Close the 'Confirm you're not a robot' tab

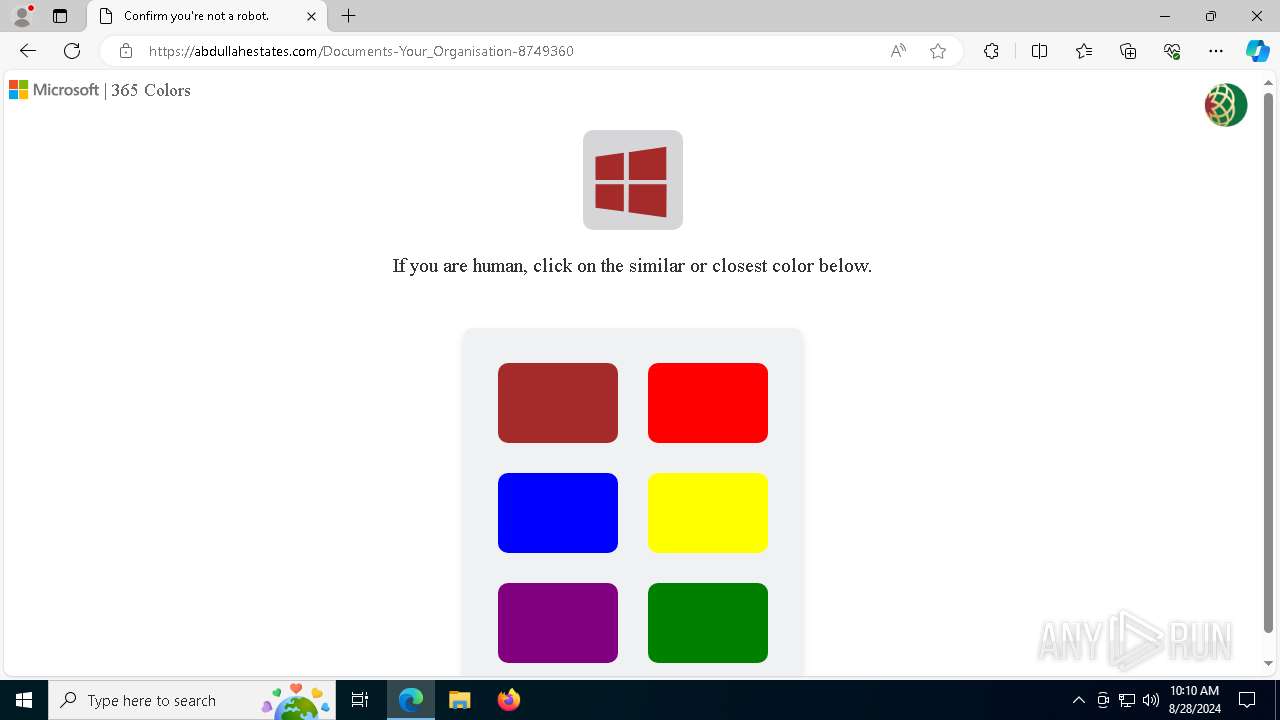click(311, 16)
